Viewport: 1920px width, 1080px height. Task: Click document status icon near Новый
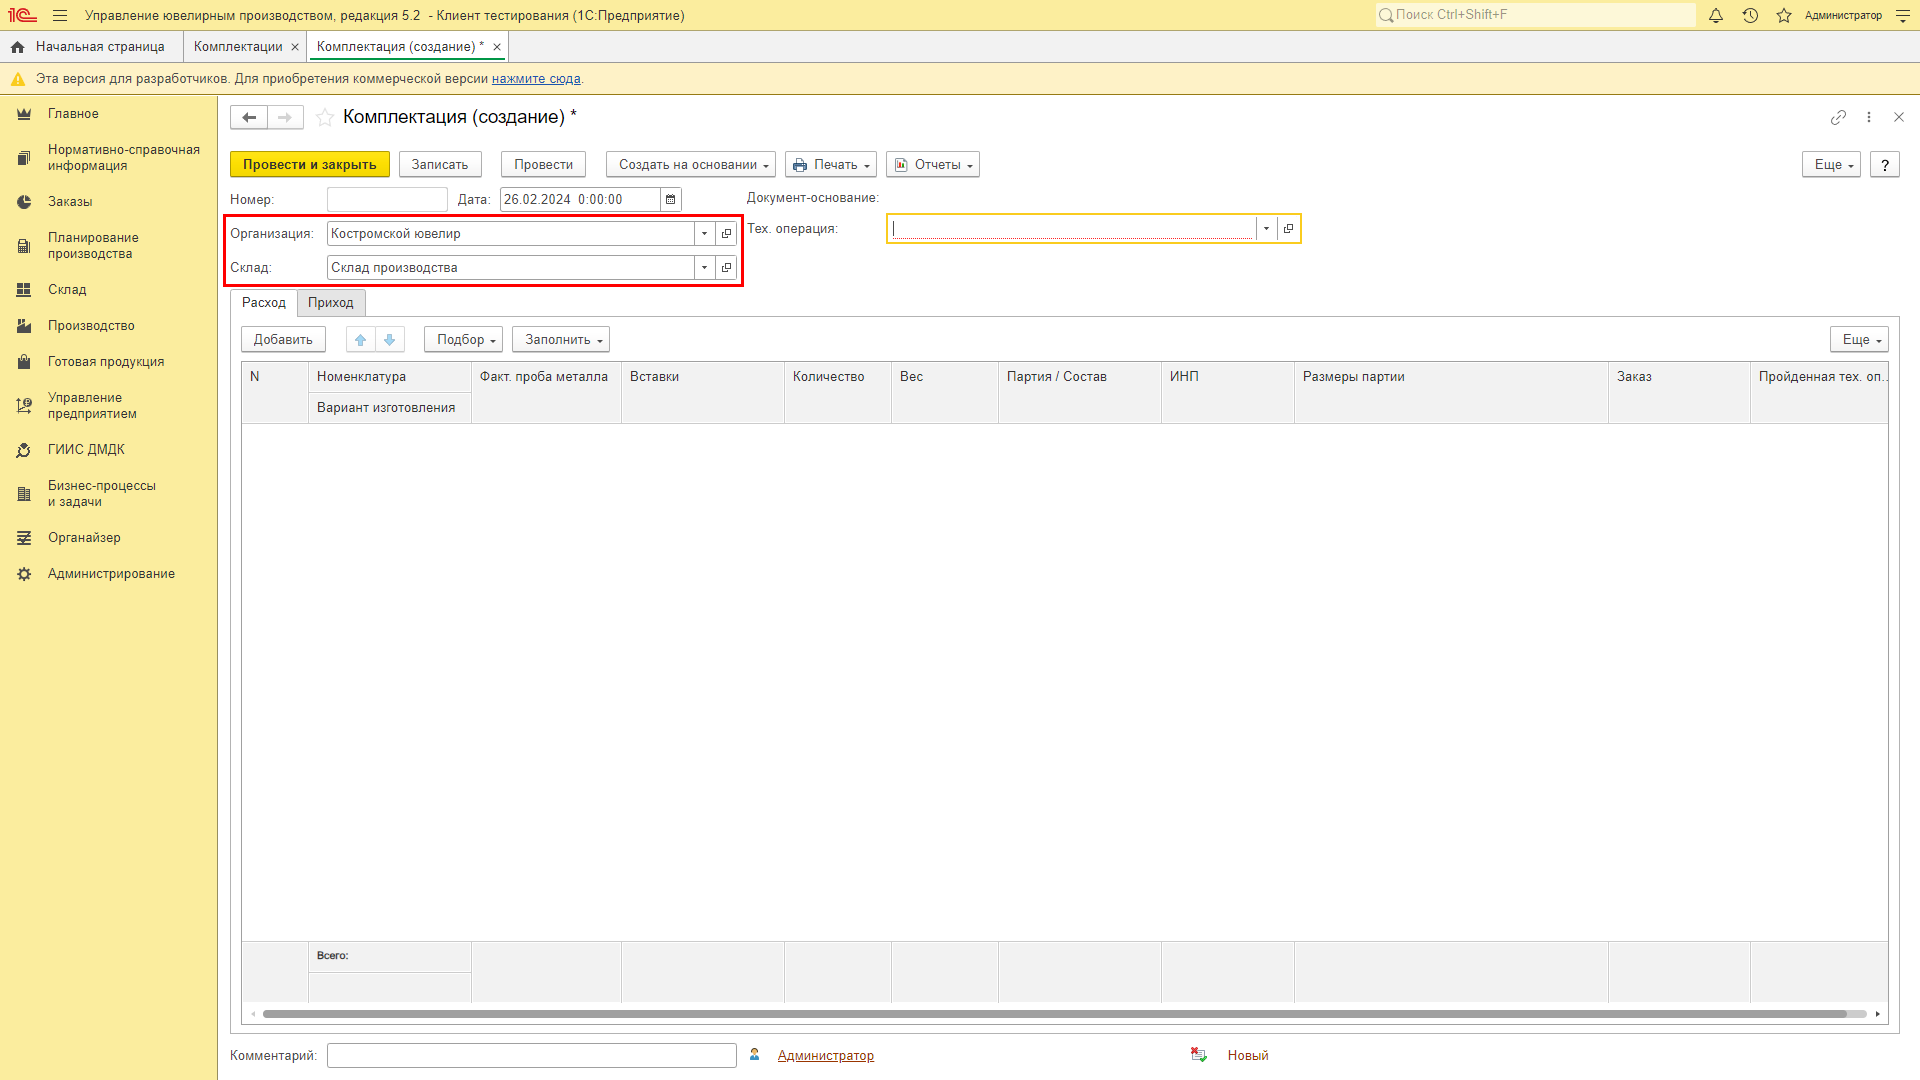click(x=1198, y=1055)
